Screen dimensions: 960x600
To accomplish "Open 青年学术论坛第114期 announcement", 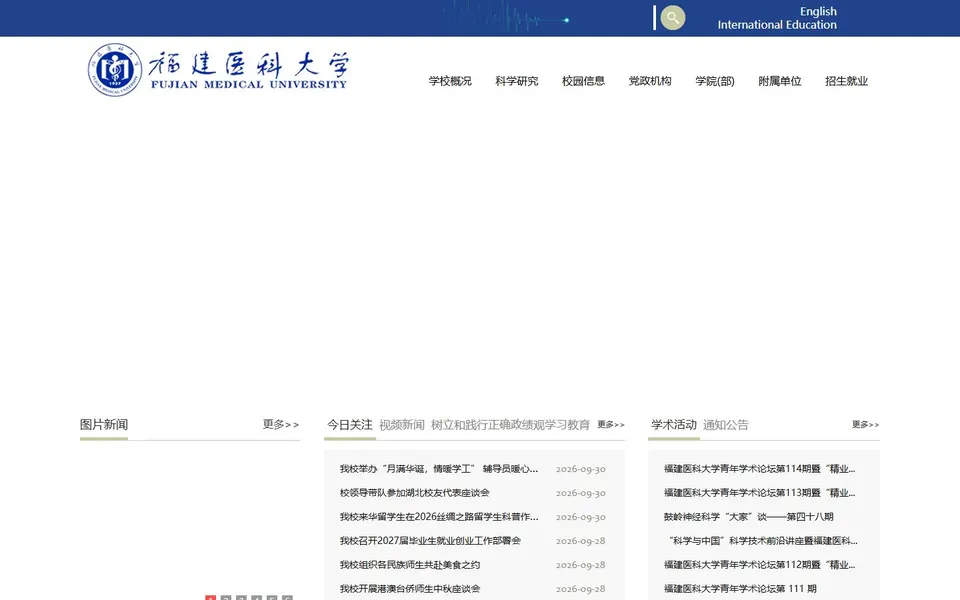I will (760, 469).
